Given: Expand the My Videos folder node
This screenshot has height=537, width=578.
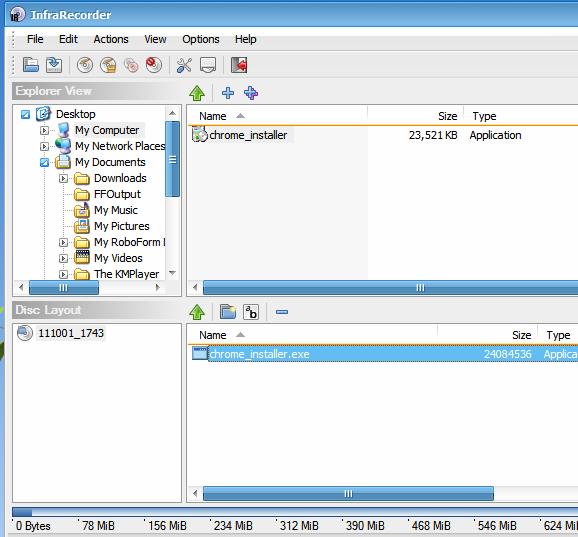Looking at the screenshot, I should tap(63, 259).
